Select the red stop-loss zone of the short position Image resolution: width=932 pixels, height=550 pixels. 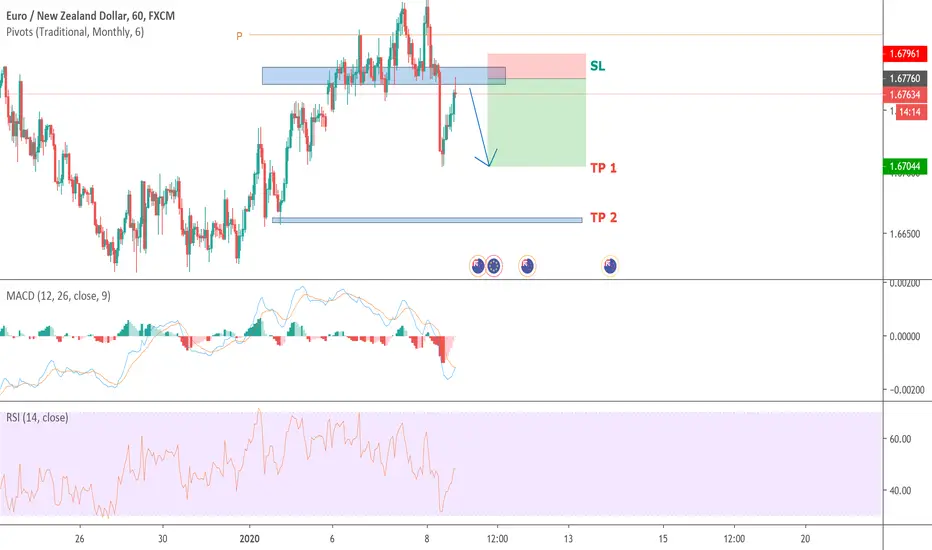coord(537,66)
